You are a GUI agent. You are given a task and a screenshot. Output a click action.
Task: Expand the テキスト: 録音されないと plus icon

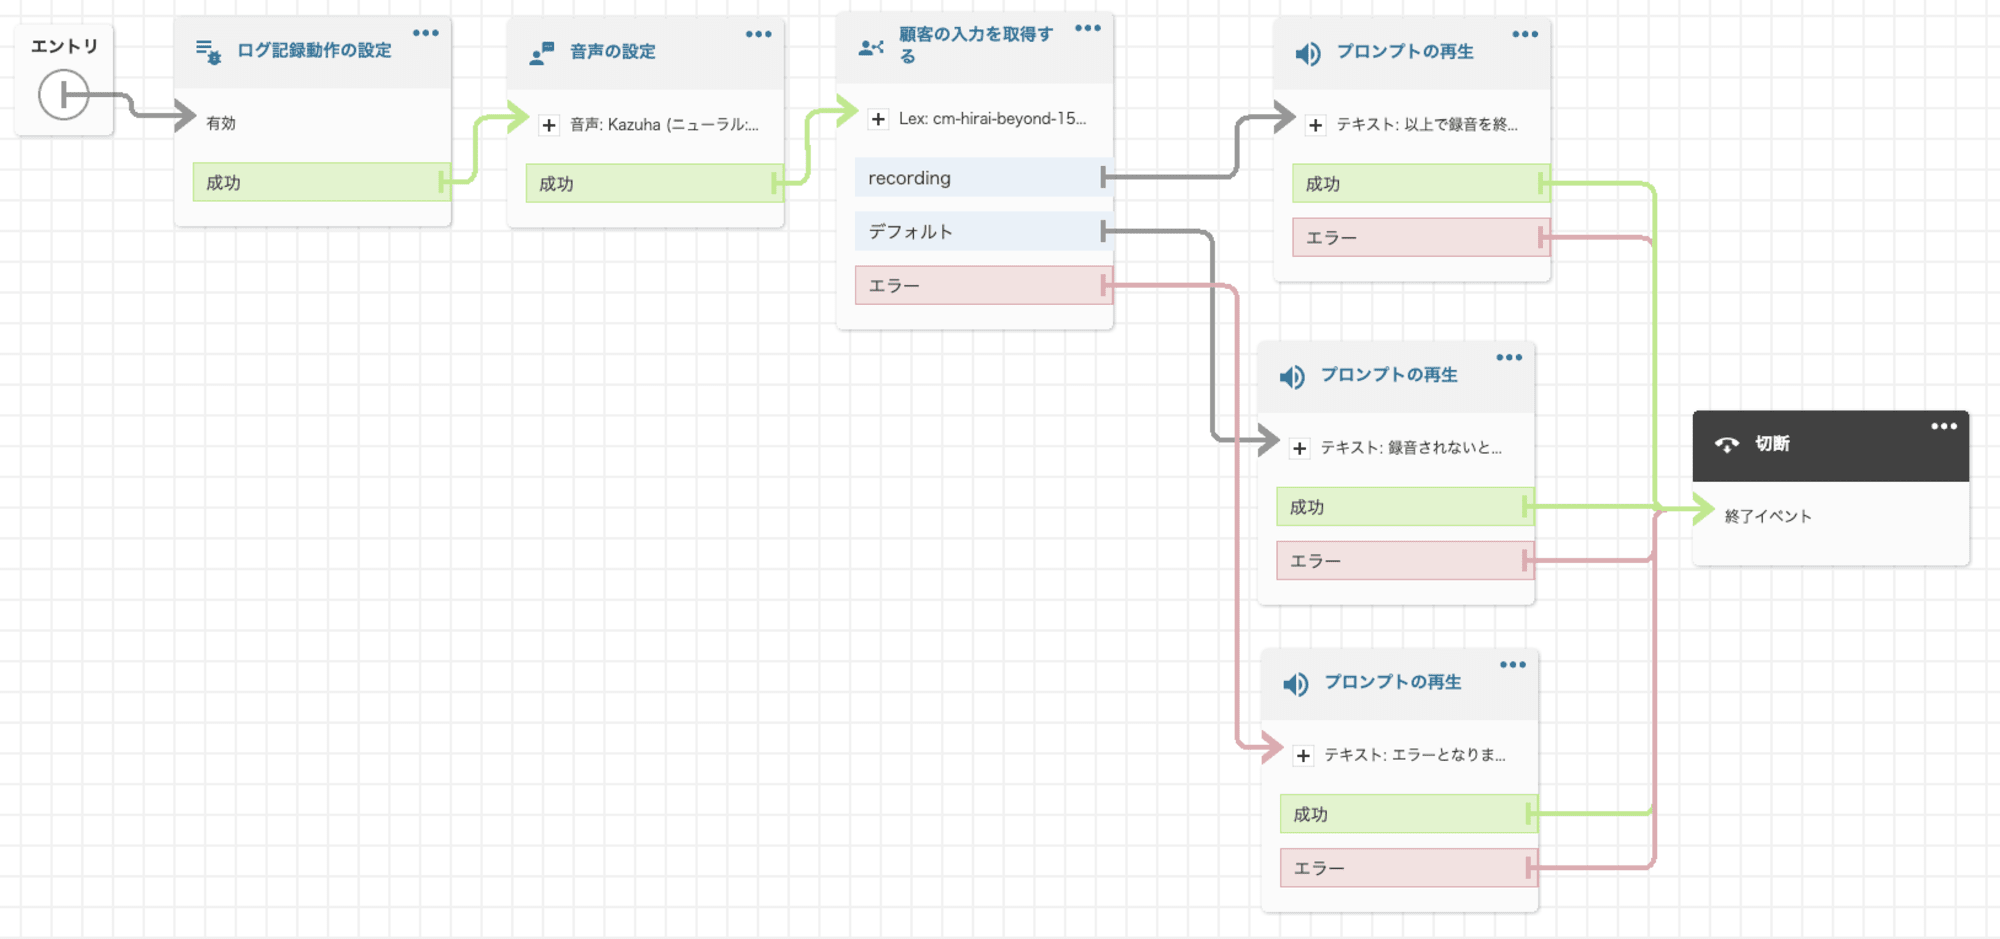[1300, 448]
